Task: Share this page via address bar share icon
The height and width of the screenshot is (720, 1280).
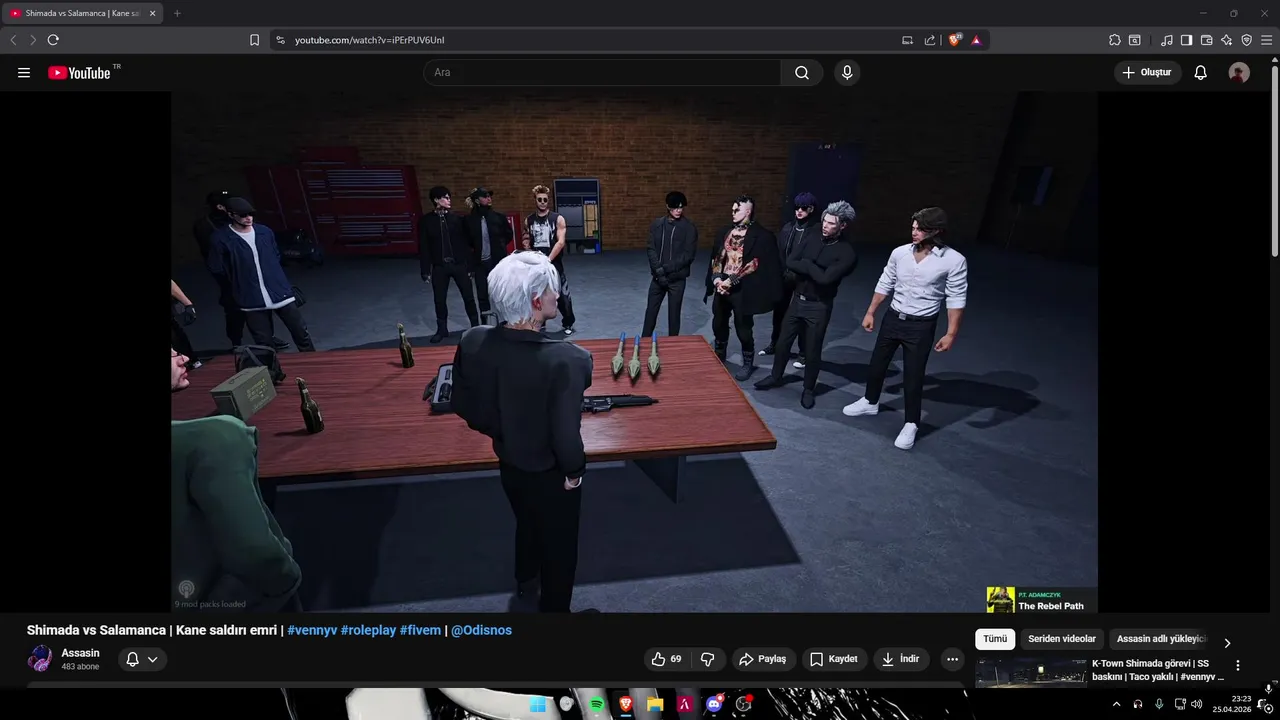Action: pyautogui.click(x=930, y=40)
